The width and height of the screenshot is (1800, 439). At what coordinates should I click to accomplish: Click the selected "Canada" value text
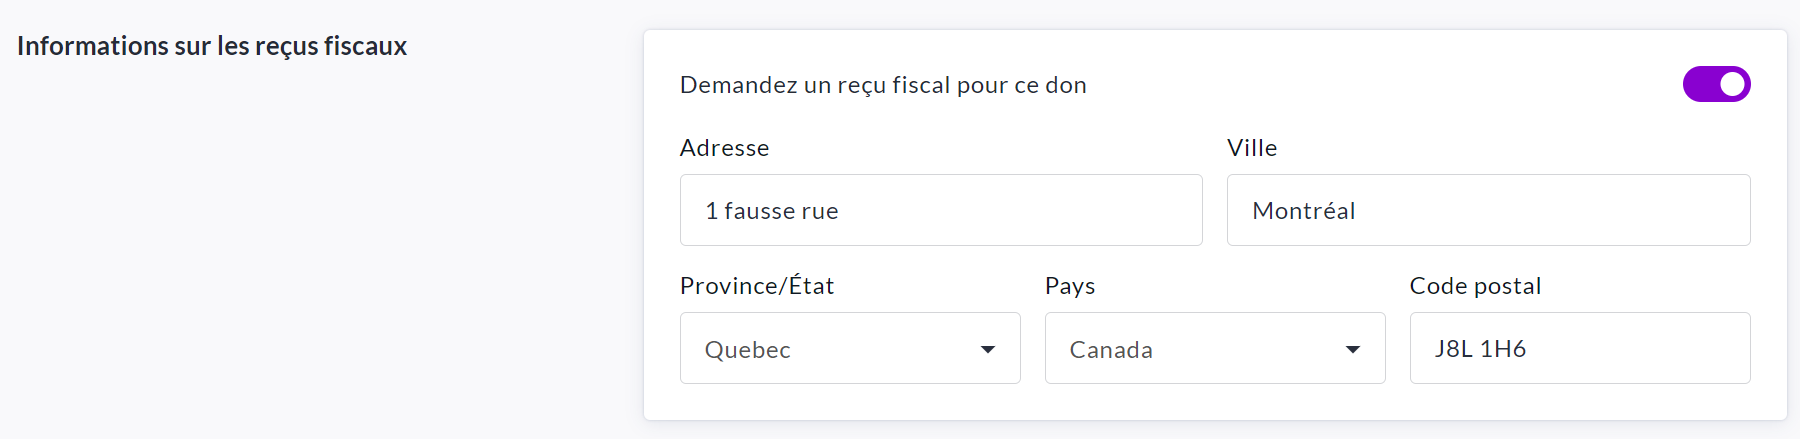1111,350
